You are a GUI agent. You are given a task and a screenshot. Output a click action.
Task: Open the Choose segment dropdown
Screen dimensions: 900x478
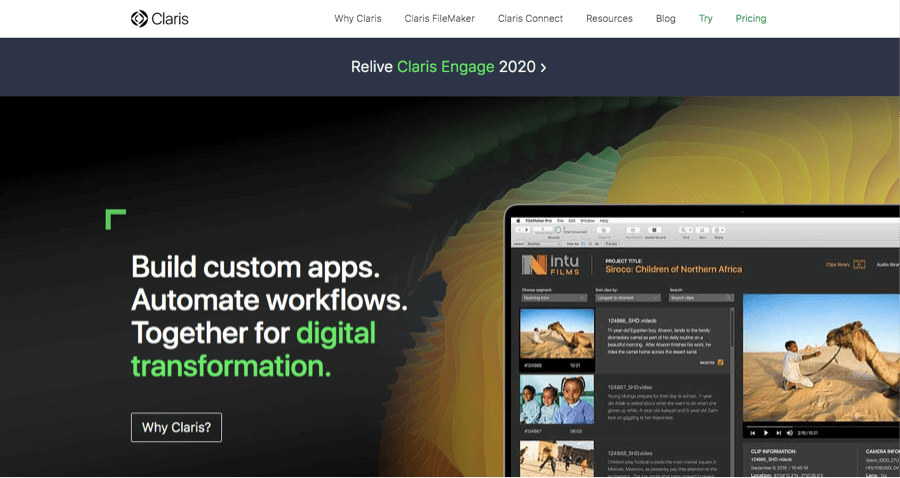(554, 298)
